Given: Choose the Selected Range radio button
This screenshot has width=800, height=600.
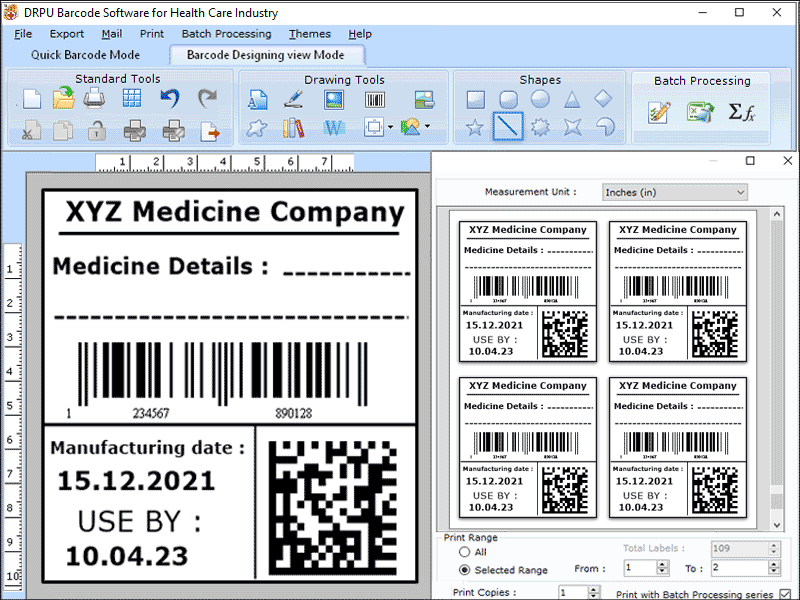Looking at the screenshot, I should coord(465,570).
